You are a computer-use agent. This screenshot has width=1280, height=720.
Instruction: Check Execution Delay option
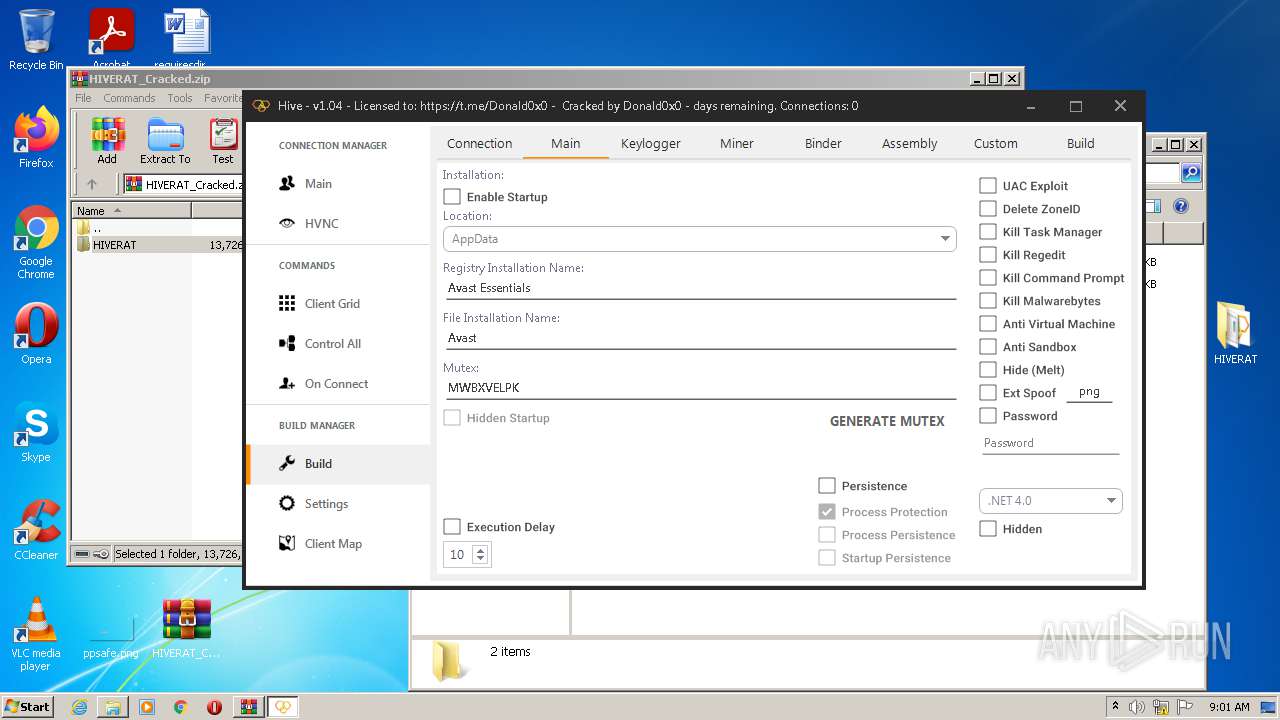452,527
